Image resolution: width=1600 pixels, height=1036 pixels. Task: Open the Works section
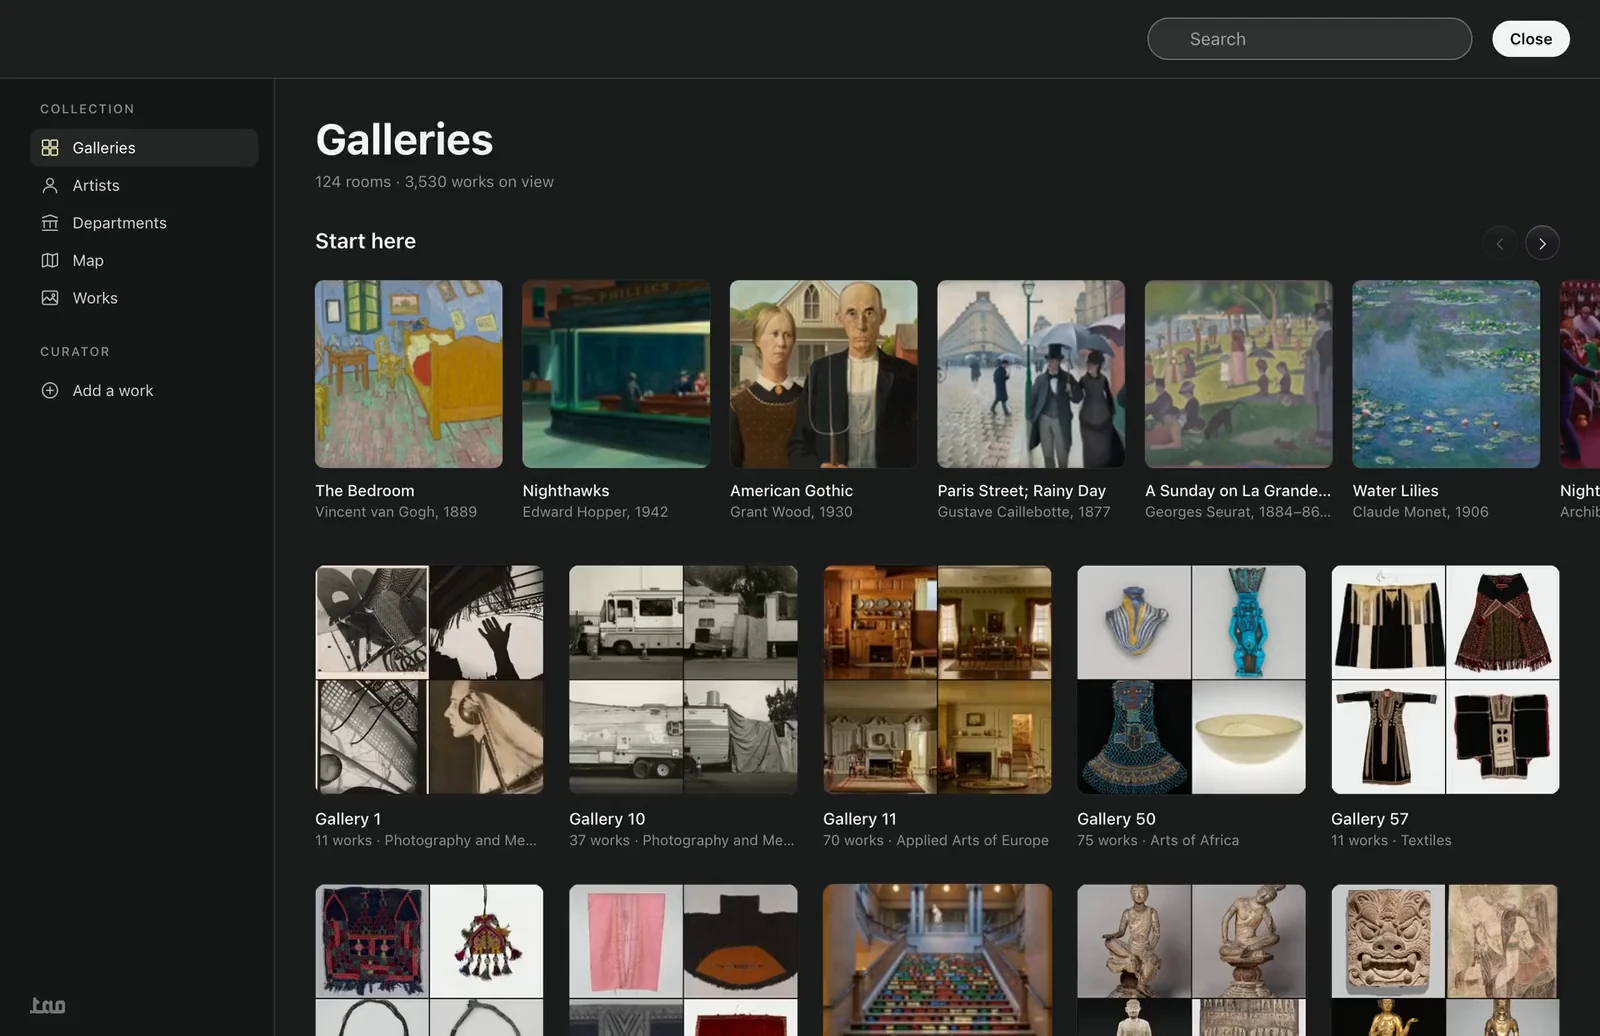tap(144, 298)
